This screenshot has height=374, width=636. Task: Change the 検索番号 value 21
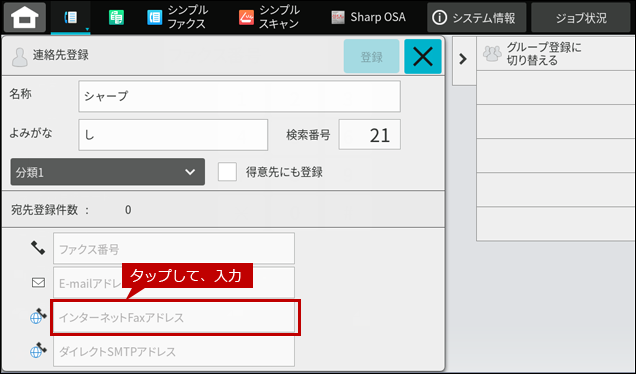(370, 135)
